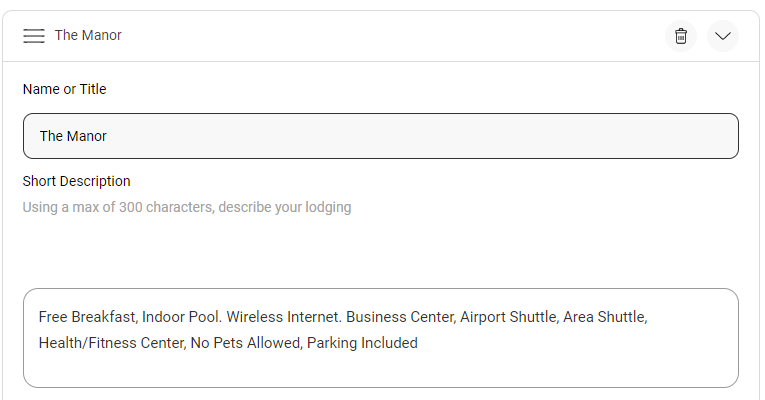Place cursor on 'Area Shuttle' in description
This screenshot has width=765, height=400.
[x=604, y=317]
